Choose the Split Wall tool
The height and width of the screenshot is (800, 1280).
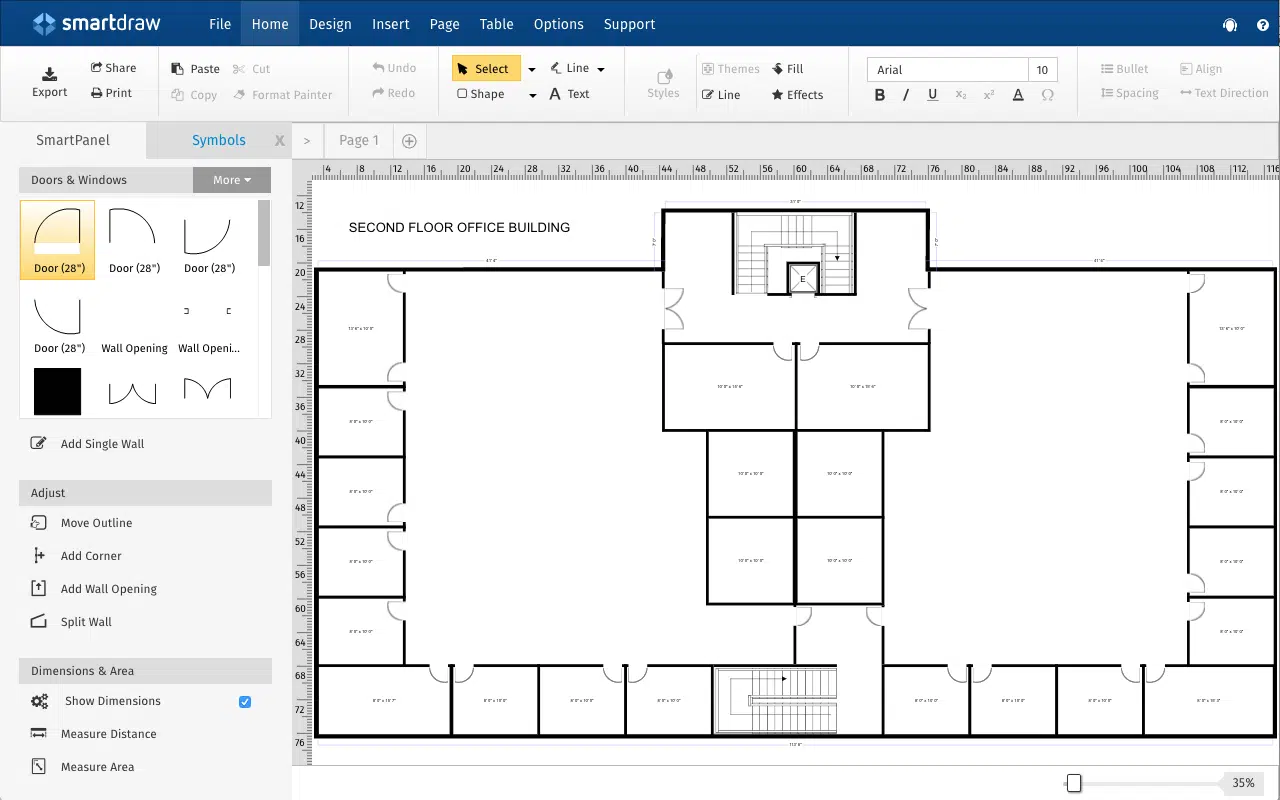[x=86, y=622]
